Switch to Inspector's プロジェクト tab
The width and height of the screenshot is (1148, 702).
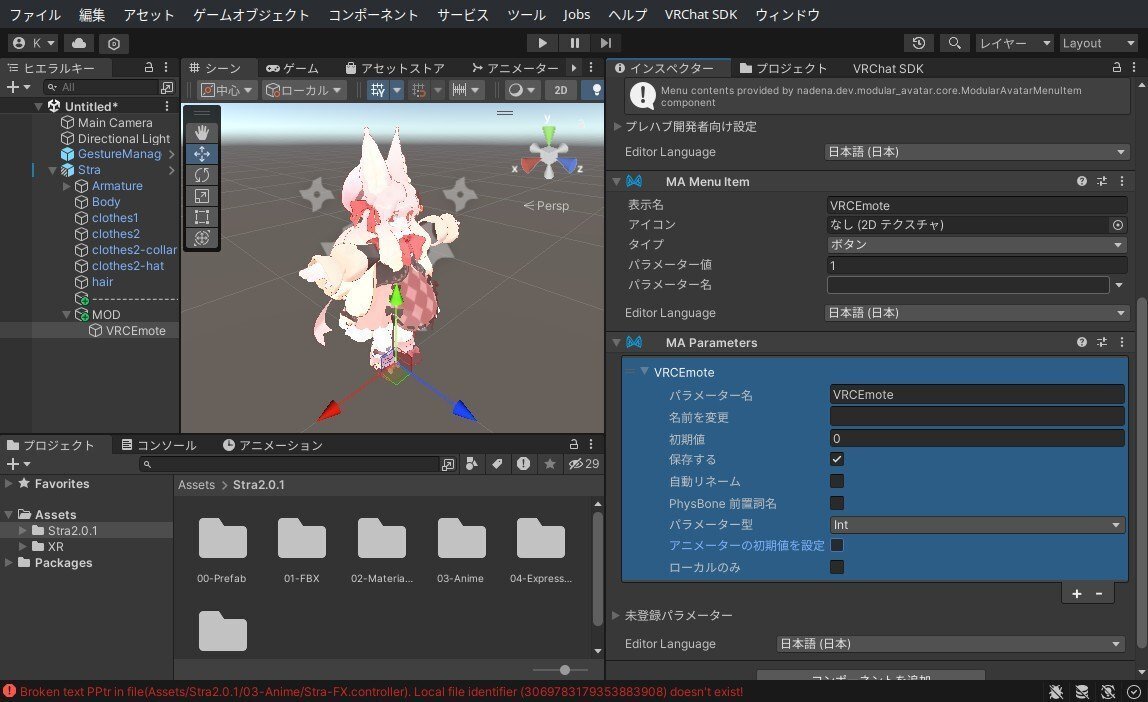(783, 68)
